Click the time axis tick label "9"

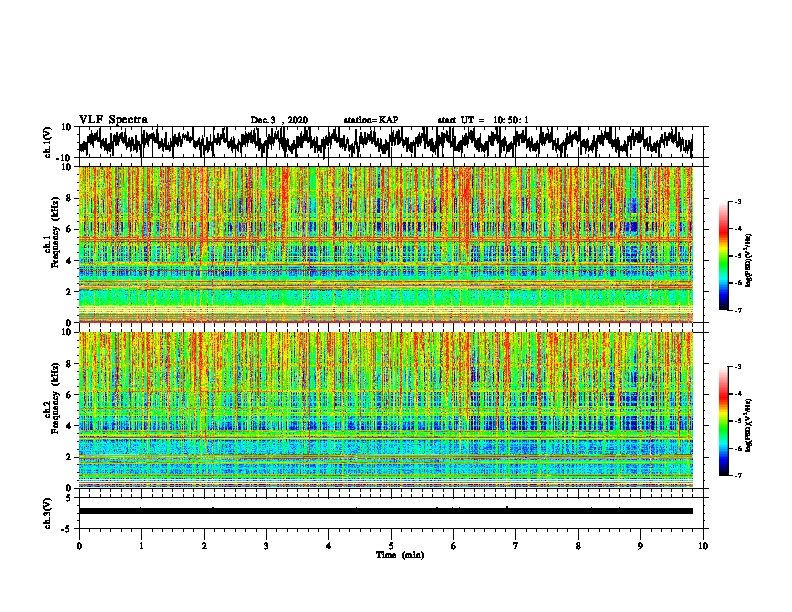(640, 546)
